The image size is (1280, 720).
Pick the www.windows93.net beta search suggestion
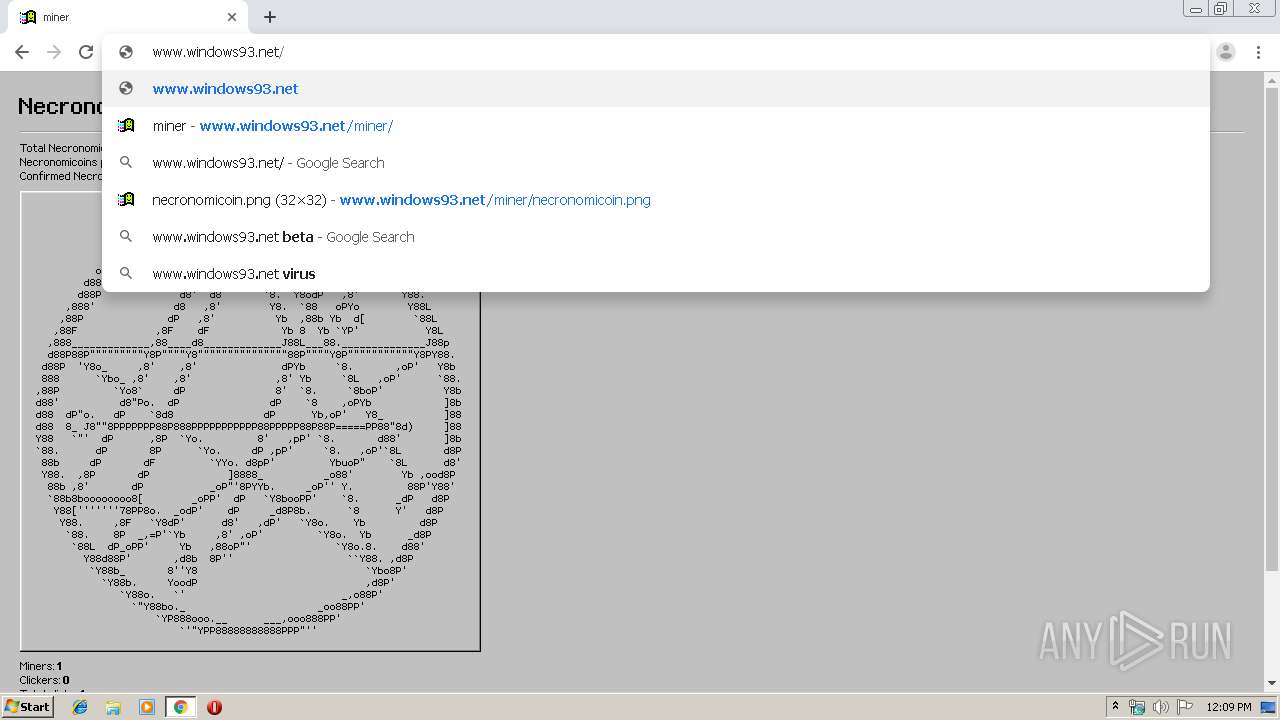[x=655, y=237]
